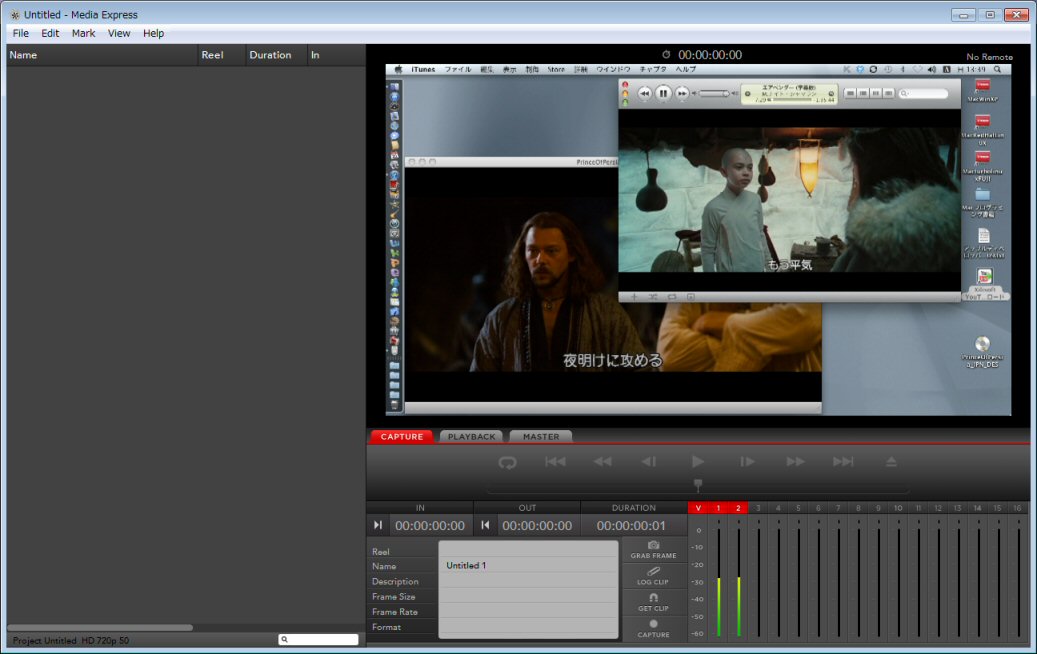
Task: Toggle loop playback in transport controls
Action: 507,462
